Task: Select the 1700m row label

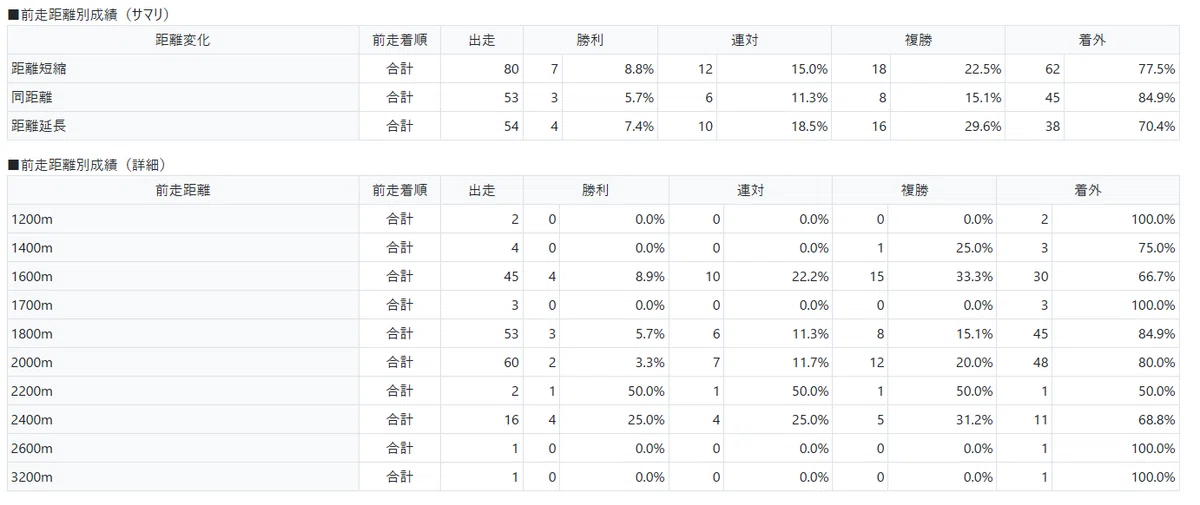Action: click(32, 305)
